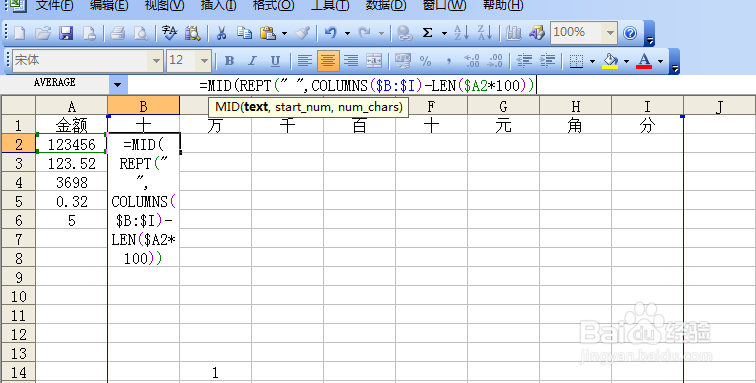Open the 文件(F) menu
Viewport: 756px width, 383px height.
tap(55, 6)
